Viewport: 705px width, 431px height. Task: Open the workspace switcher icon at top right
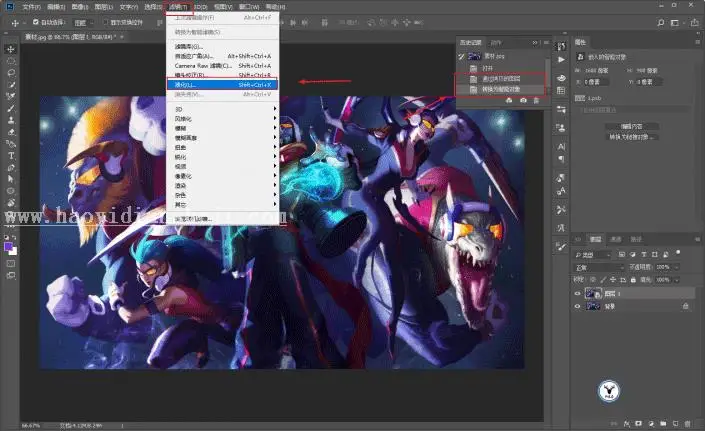coord(674,22)
